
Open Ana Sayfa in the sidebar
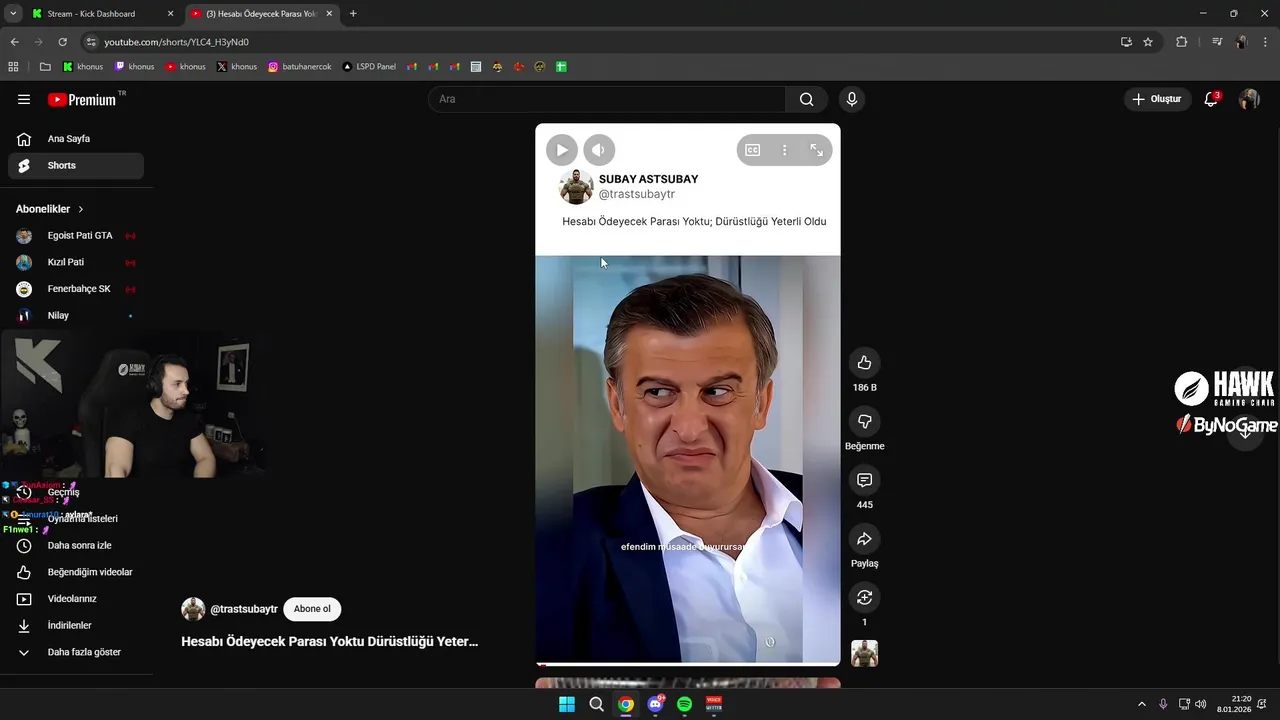[x=76, y=139]
